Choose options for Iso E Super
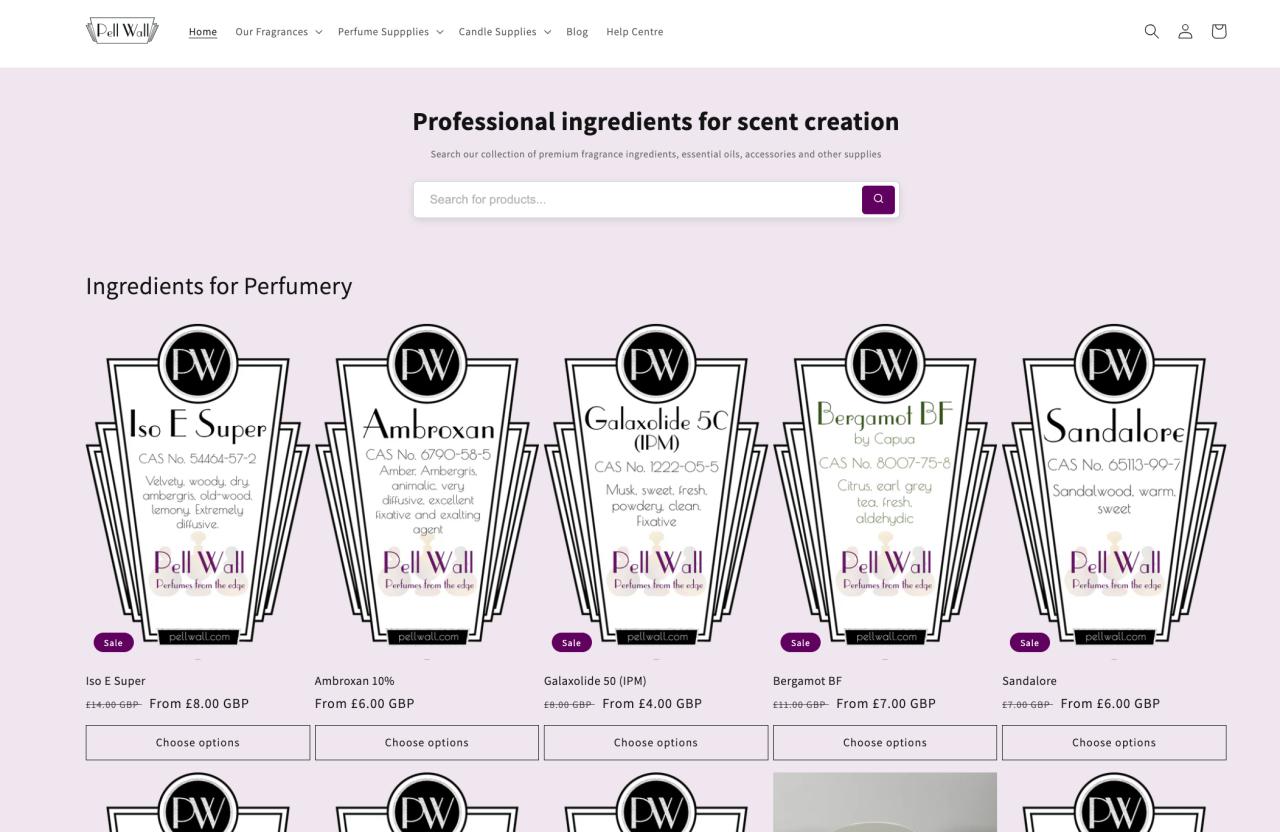The width and height of the screenshot is (1280, 832). pyautogui.click(x=198, y=743)
